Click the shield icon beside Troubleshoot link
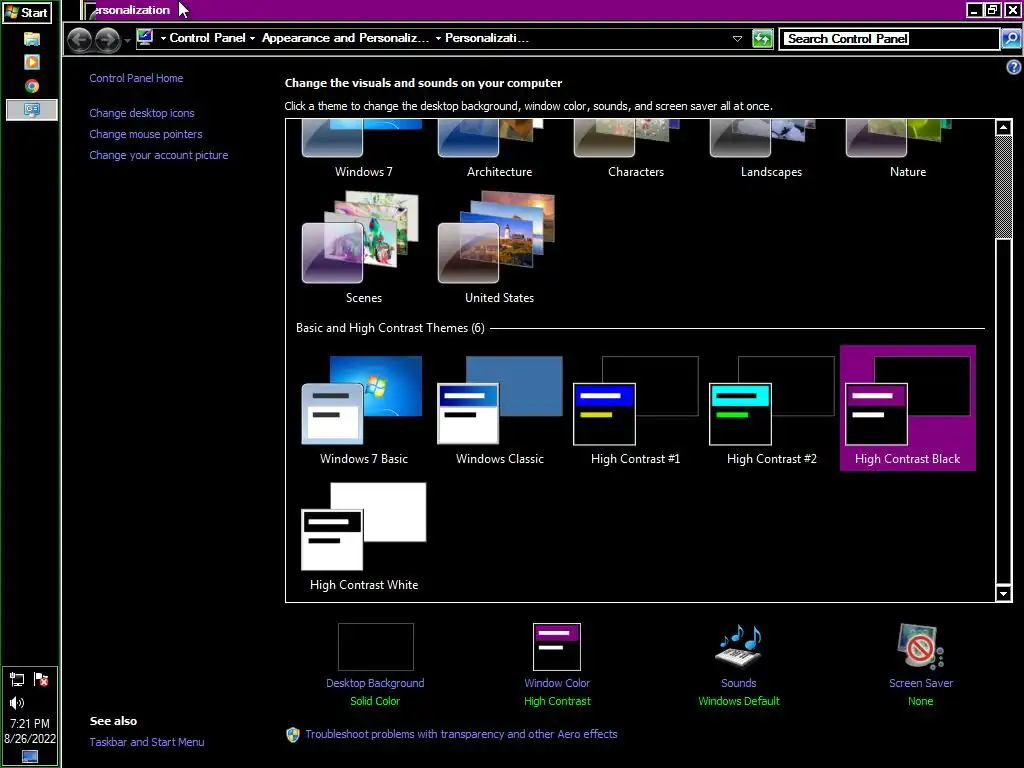 point(293,735)
